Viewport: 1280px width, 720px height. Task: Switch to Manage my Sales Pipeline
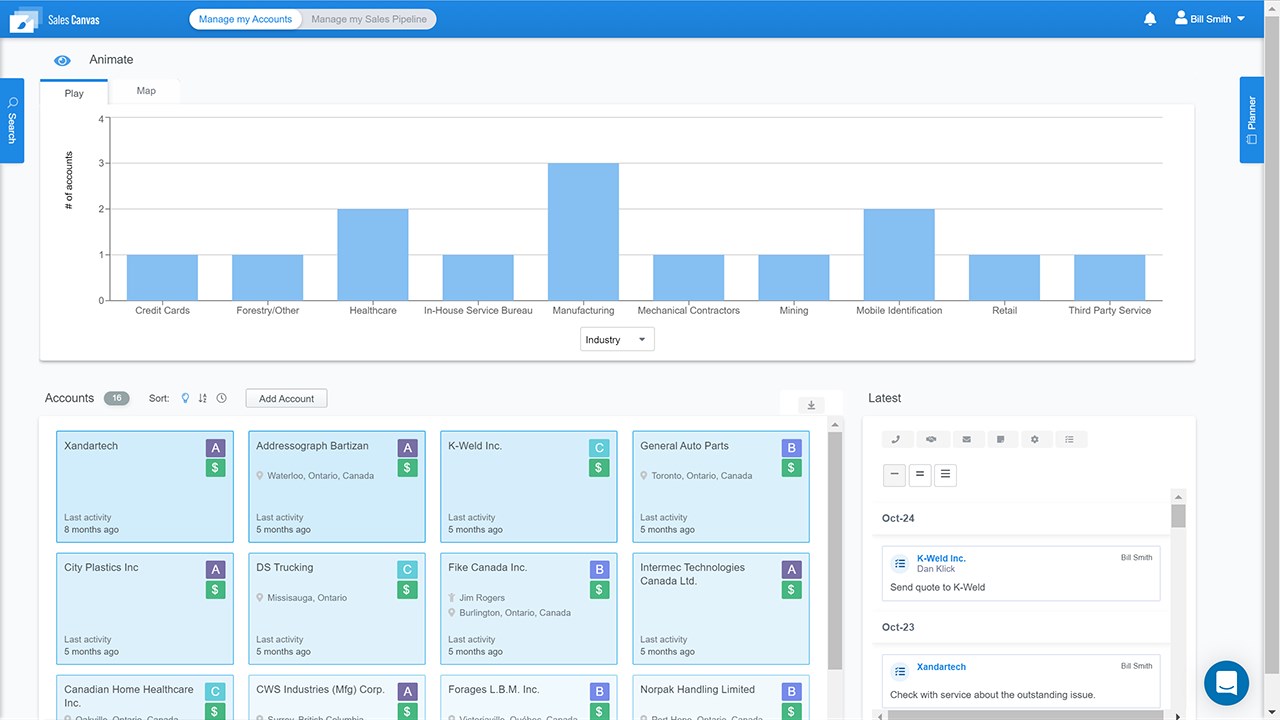click(369, 19)
